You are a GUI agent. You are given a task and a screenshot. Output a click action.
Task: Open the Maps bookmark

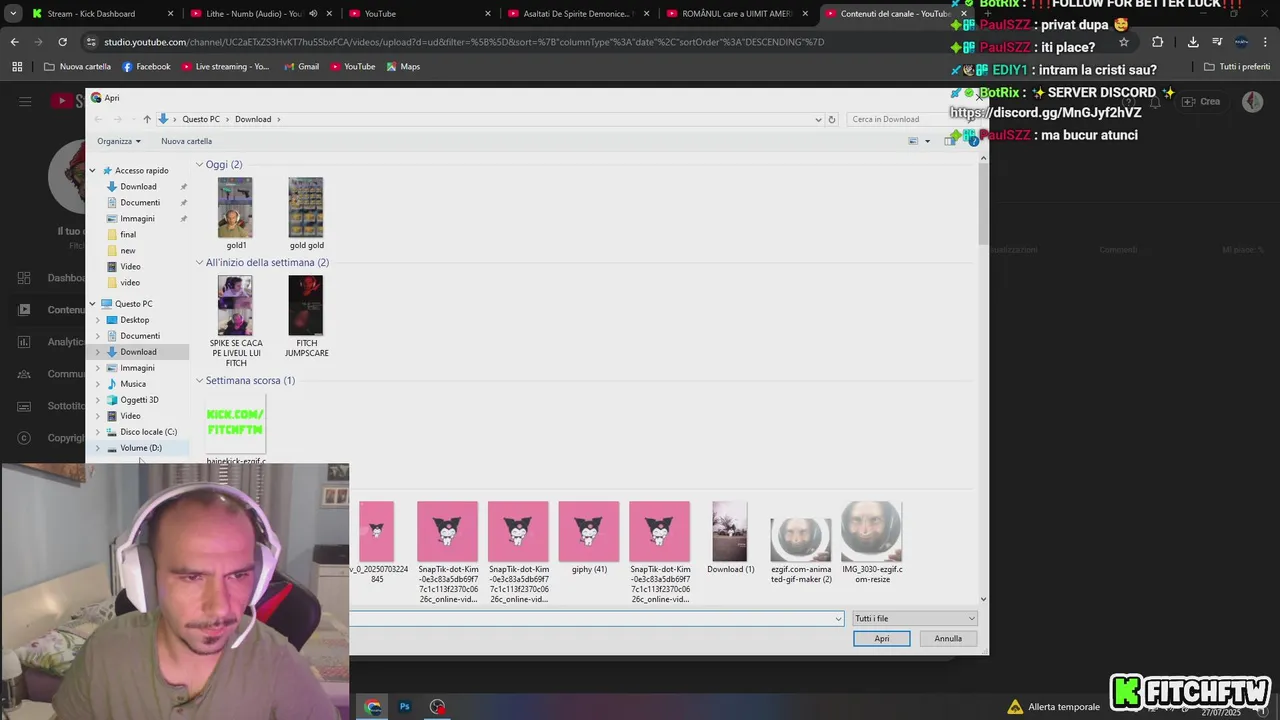coord(403,67)
